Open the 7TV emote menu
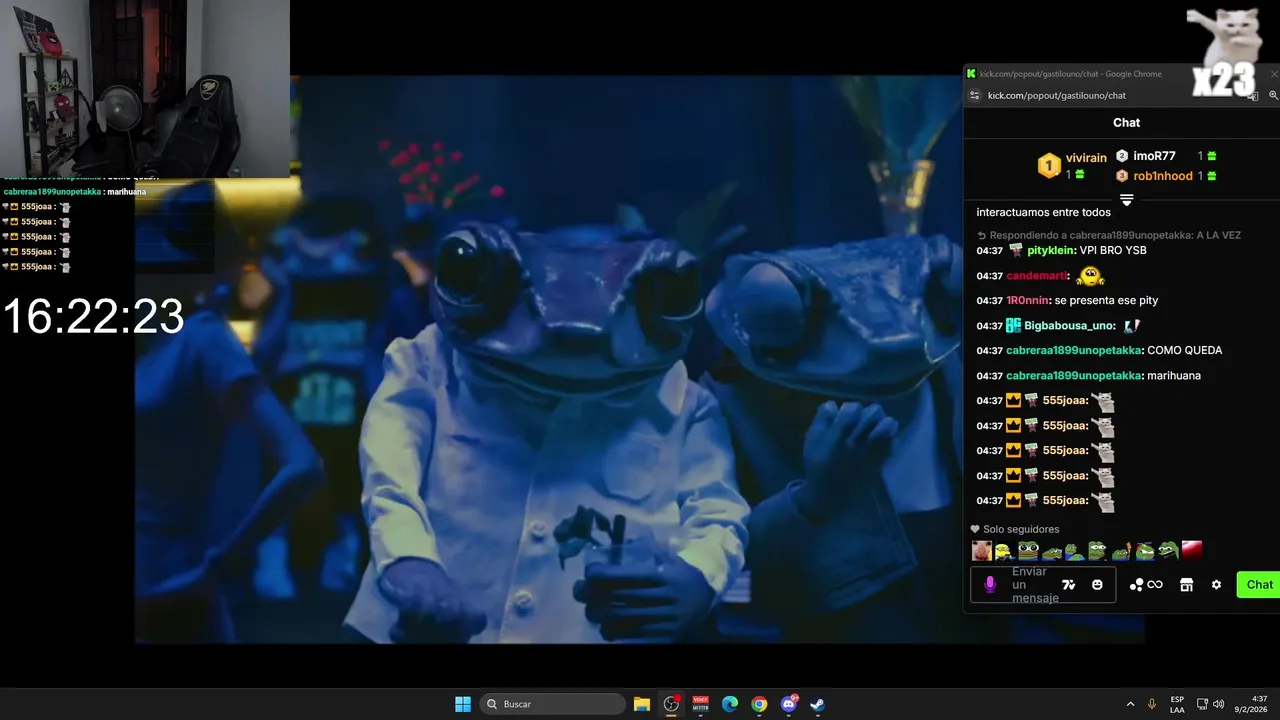This screenshot has width=1280, height=720. (1068, 585)
